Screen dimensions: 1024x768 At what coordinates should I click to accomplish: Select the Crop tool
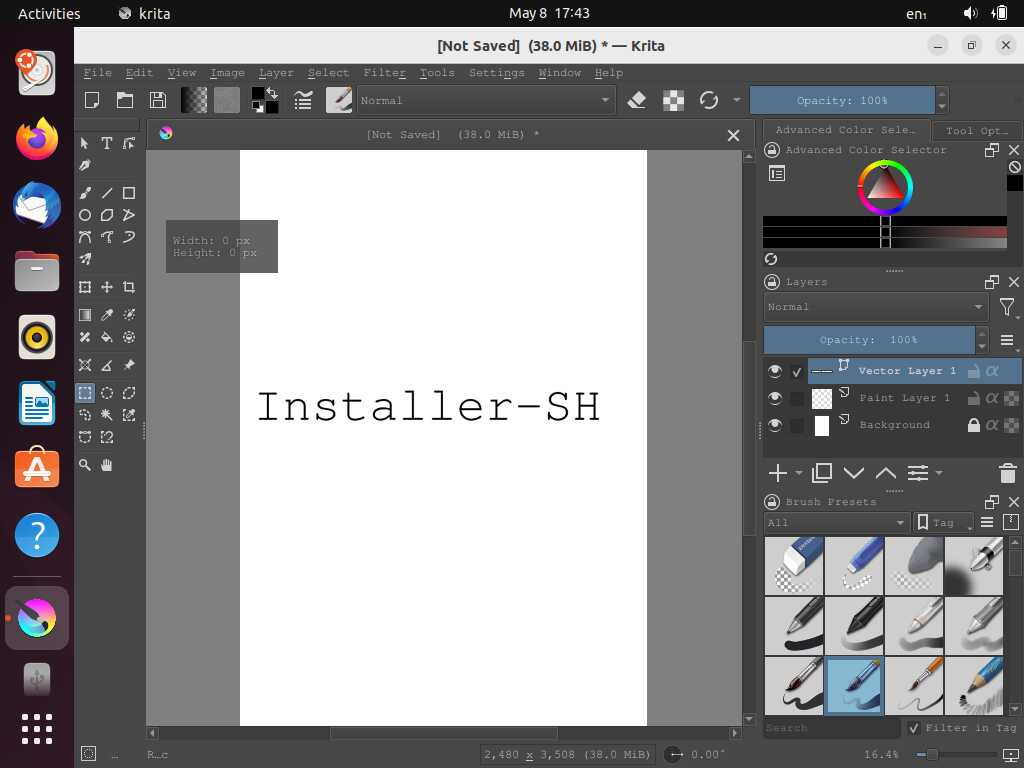point(129,288)
